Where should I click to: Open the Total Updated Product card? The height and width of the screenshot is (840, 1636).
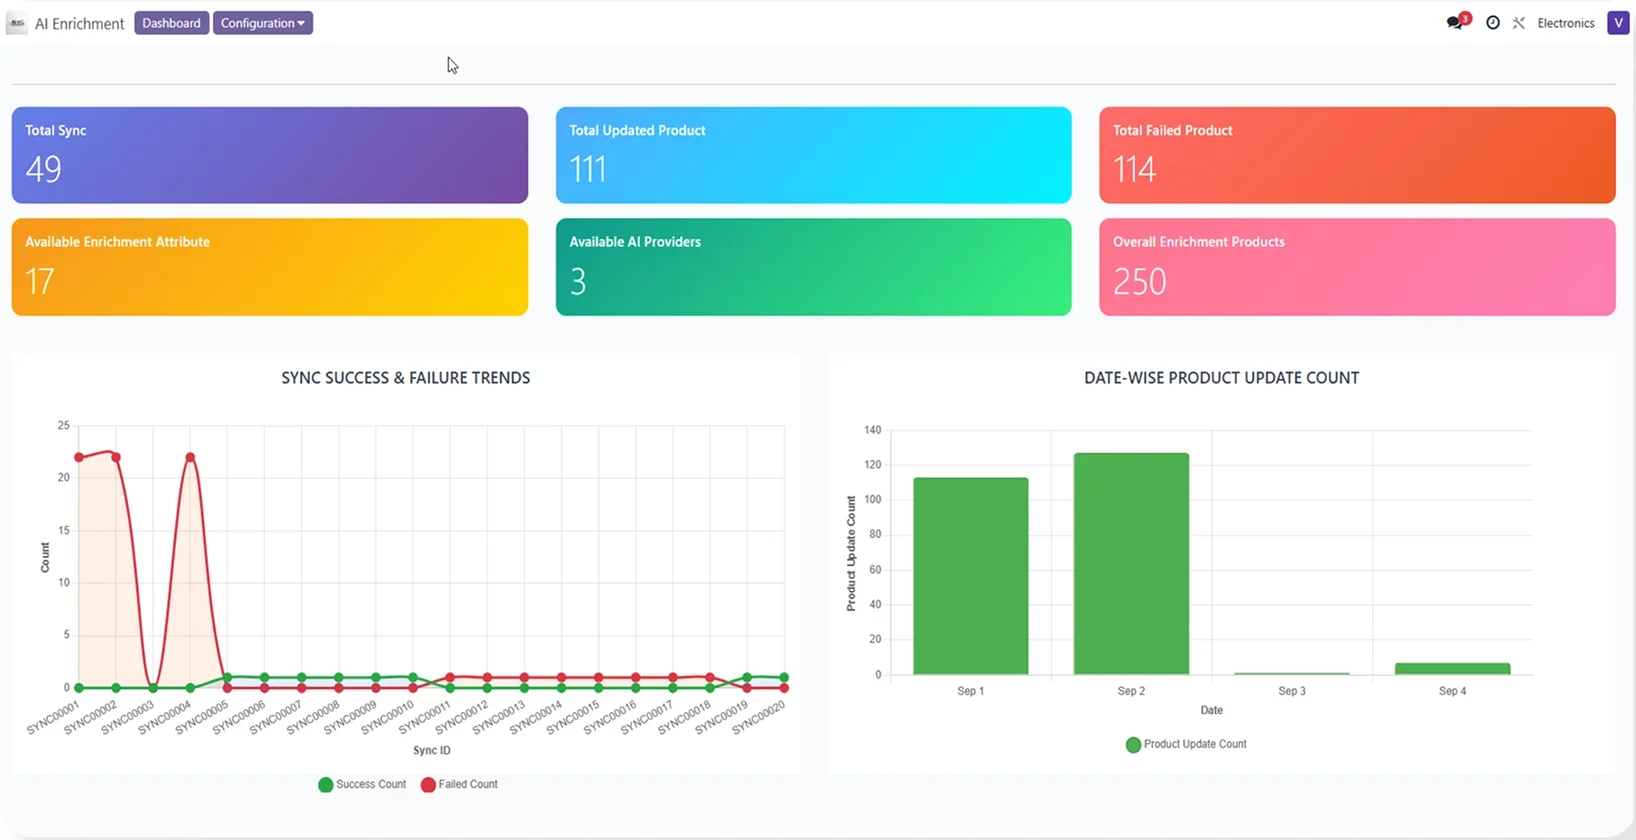click(813, 155)
